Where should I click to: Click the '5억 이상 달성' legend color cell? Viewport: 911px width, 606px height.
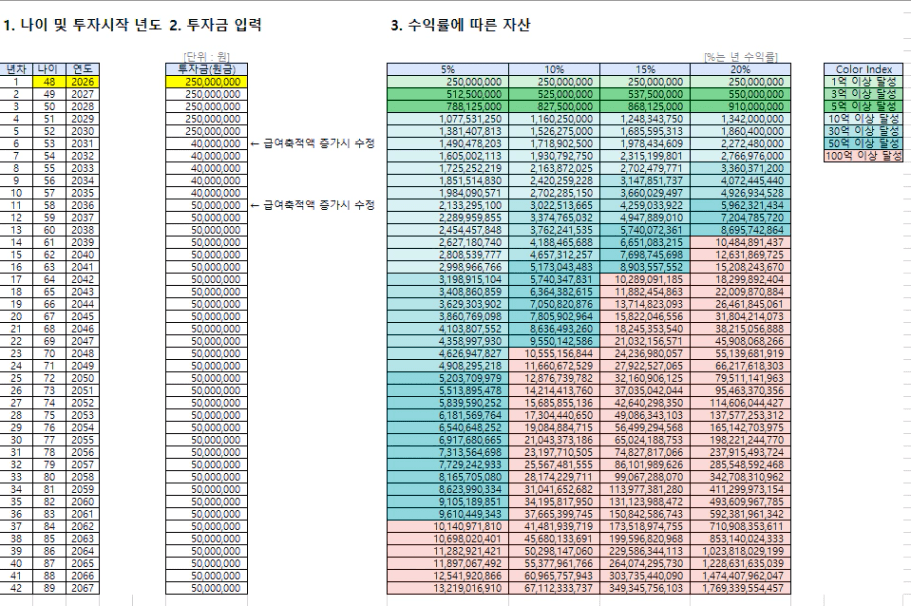[863, 106]
